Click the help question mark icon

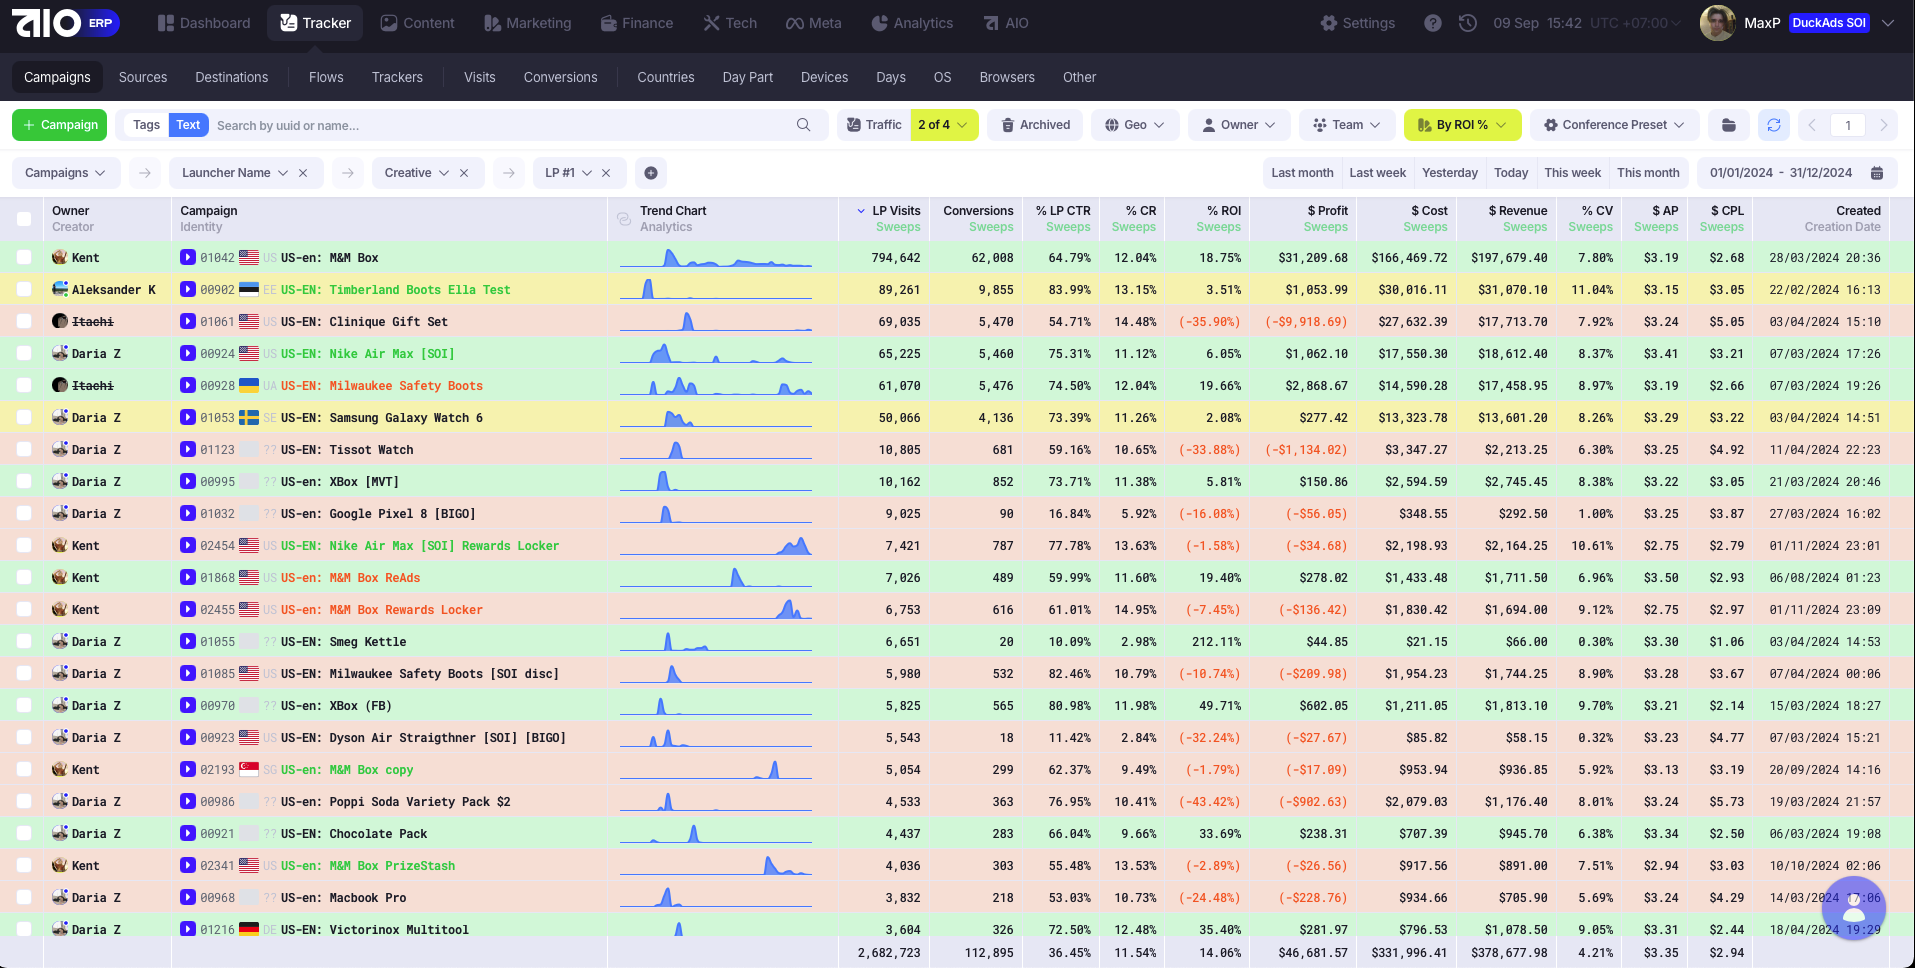pyautogui.click(x=1433, y=23)
